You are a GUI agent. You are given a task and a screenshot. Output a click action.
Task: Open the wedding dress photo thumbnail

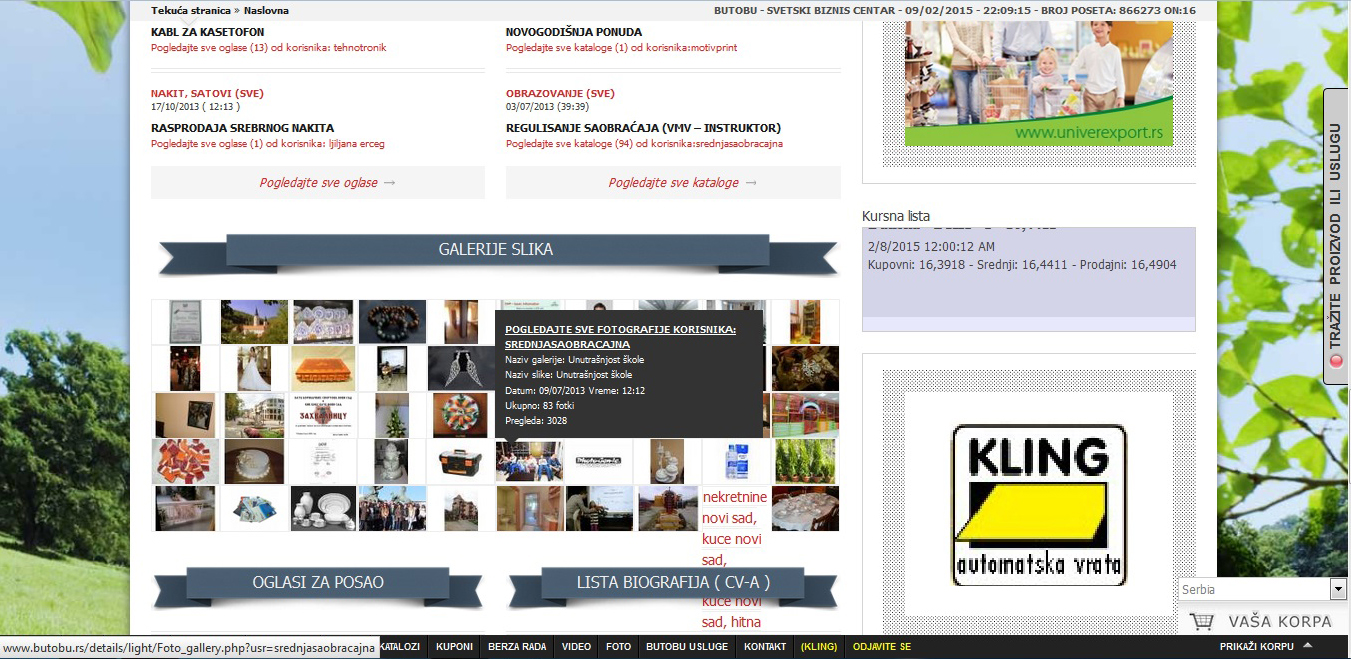tap(253, 368)
